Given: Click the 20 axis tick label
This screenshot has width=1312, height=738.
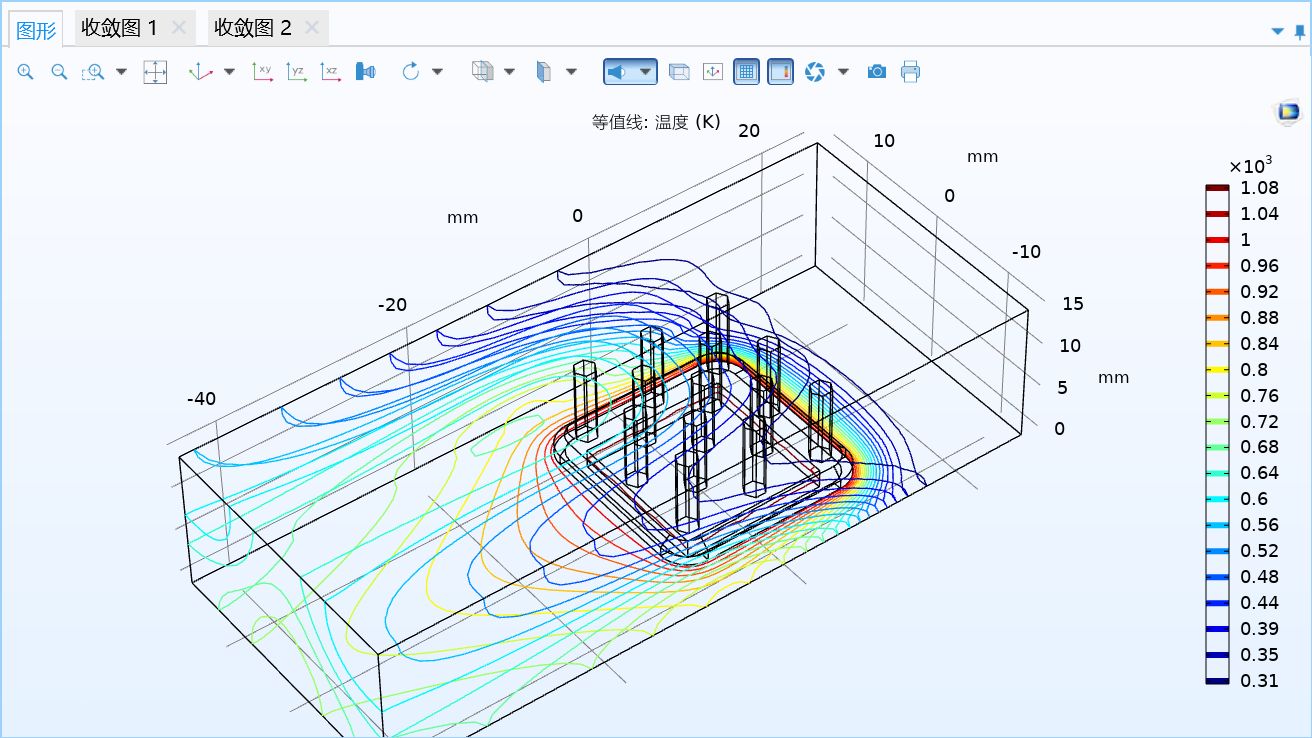Looking at the screenshot, I should [x=749, y=131].
